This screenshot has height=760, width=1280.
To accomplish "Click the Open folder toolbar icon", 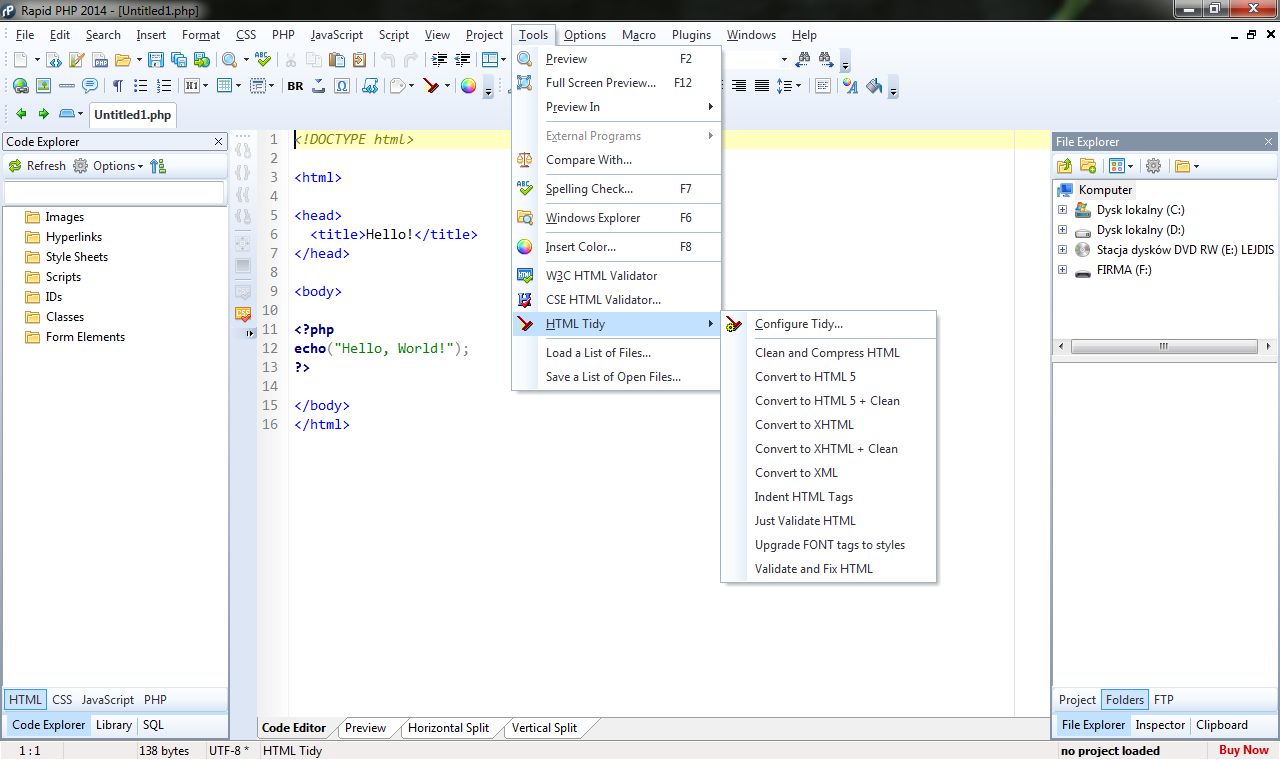I will click(x=123, y=60).
